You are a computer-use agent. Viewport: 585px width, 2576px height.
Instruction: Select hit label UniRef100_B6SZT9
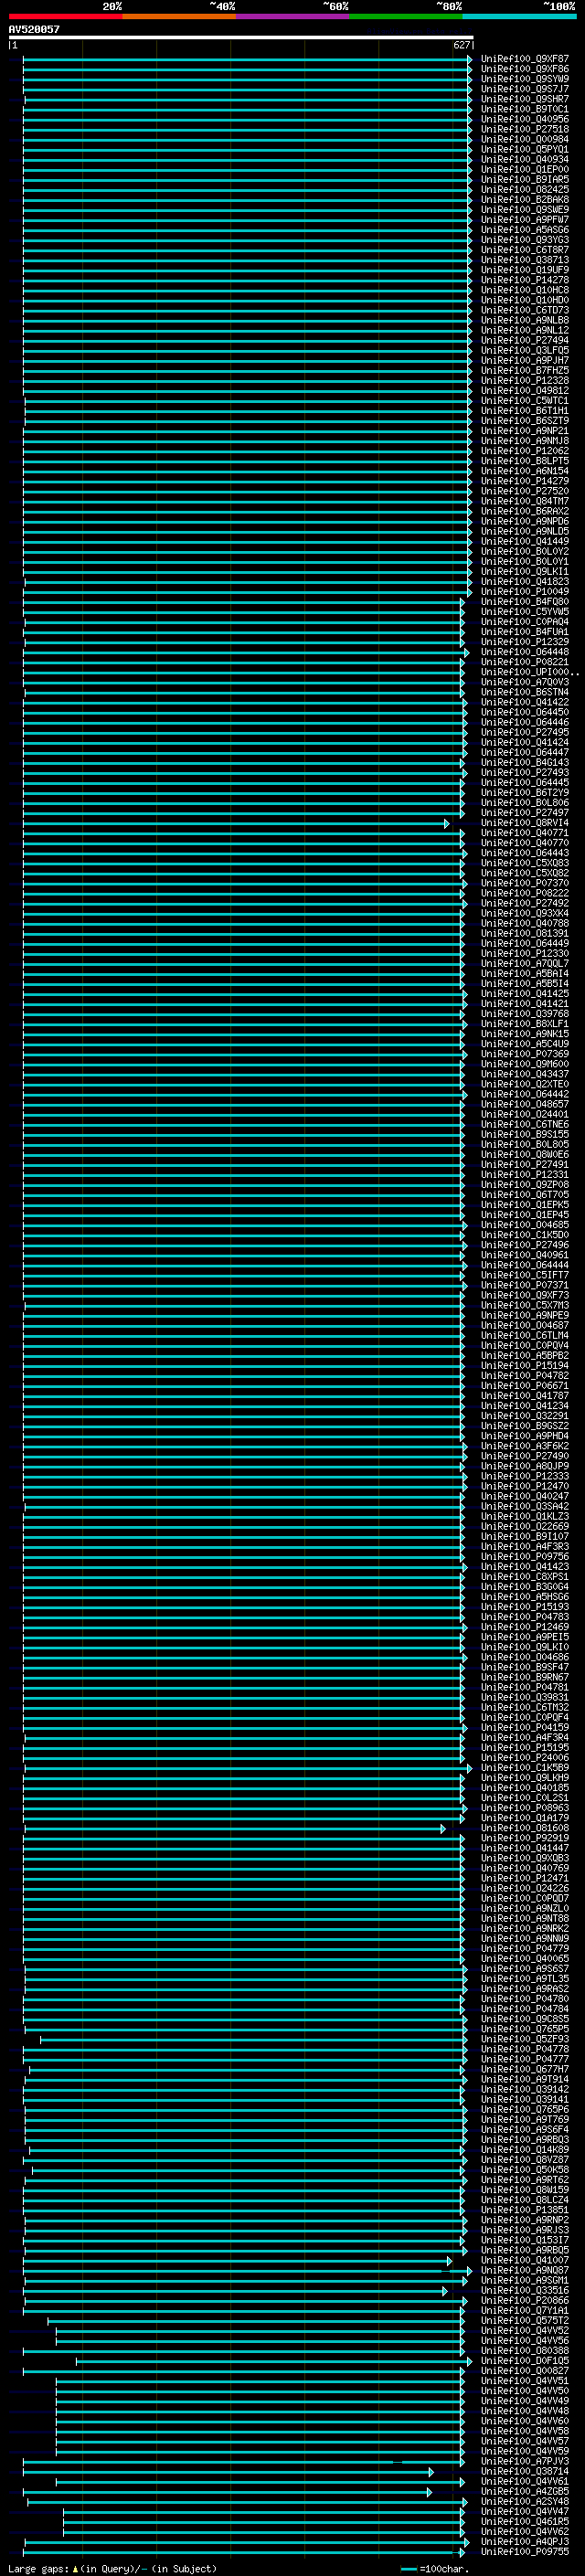click(x=525, y=420)
